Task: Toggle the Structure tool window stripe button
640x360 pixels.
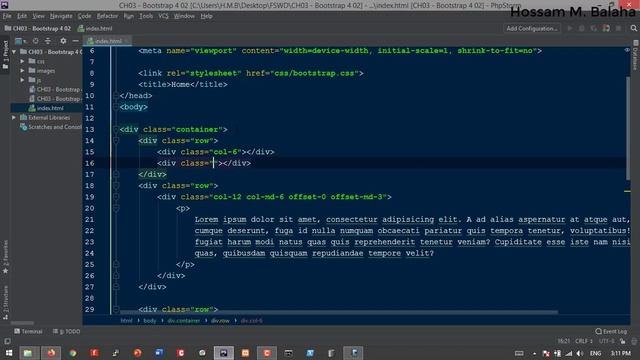Action: tap(5, 302)
